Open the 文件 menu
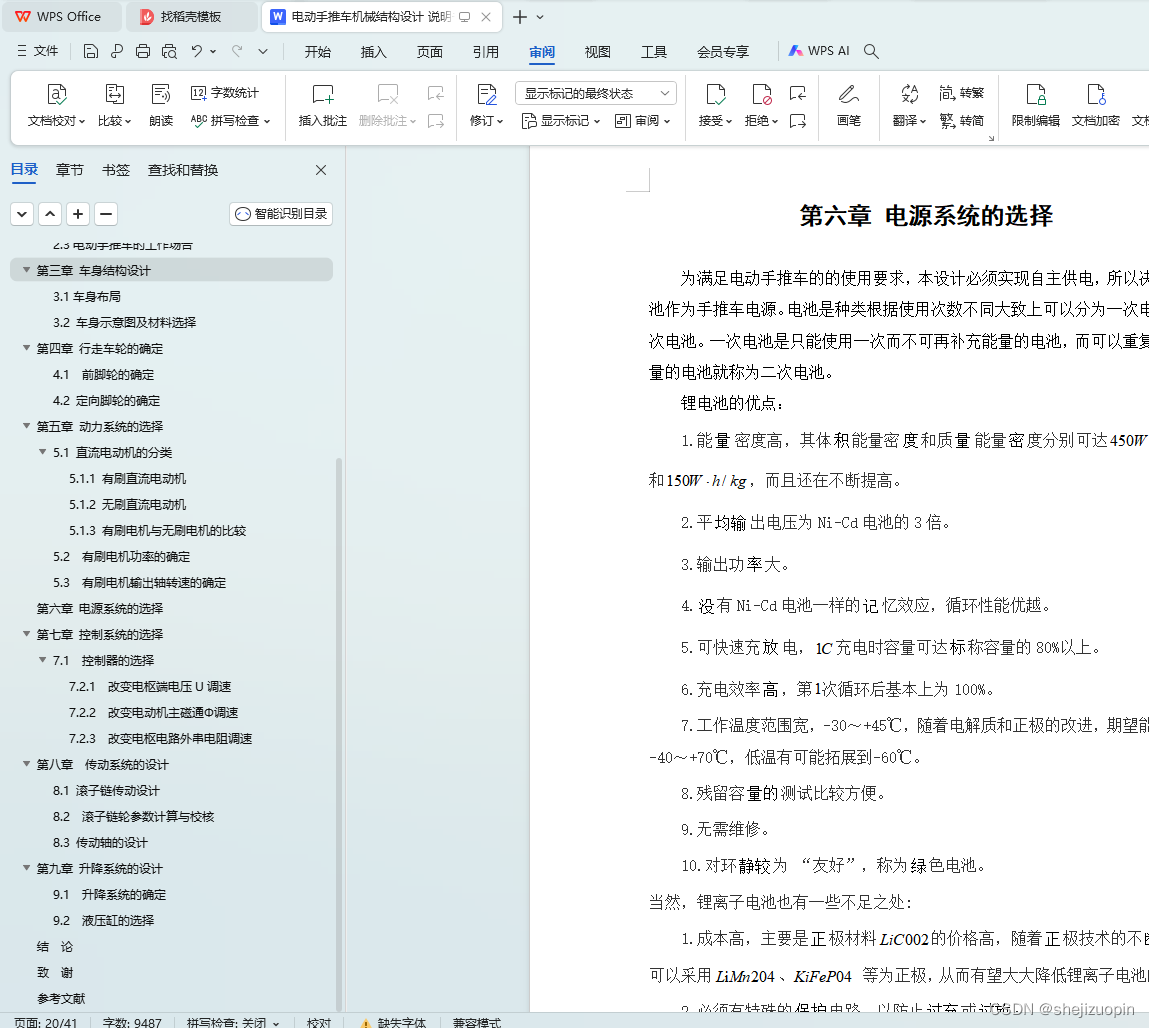Image resolution: width=1149 pixels, height=1028 pixels. tap(37, 51)
